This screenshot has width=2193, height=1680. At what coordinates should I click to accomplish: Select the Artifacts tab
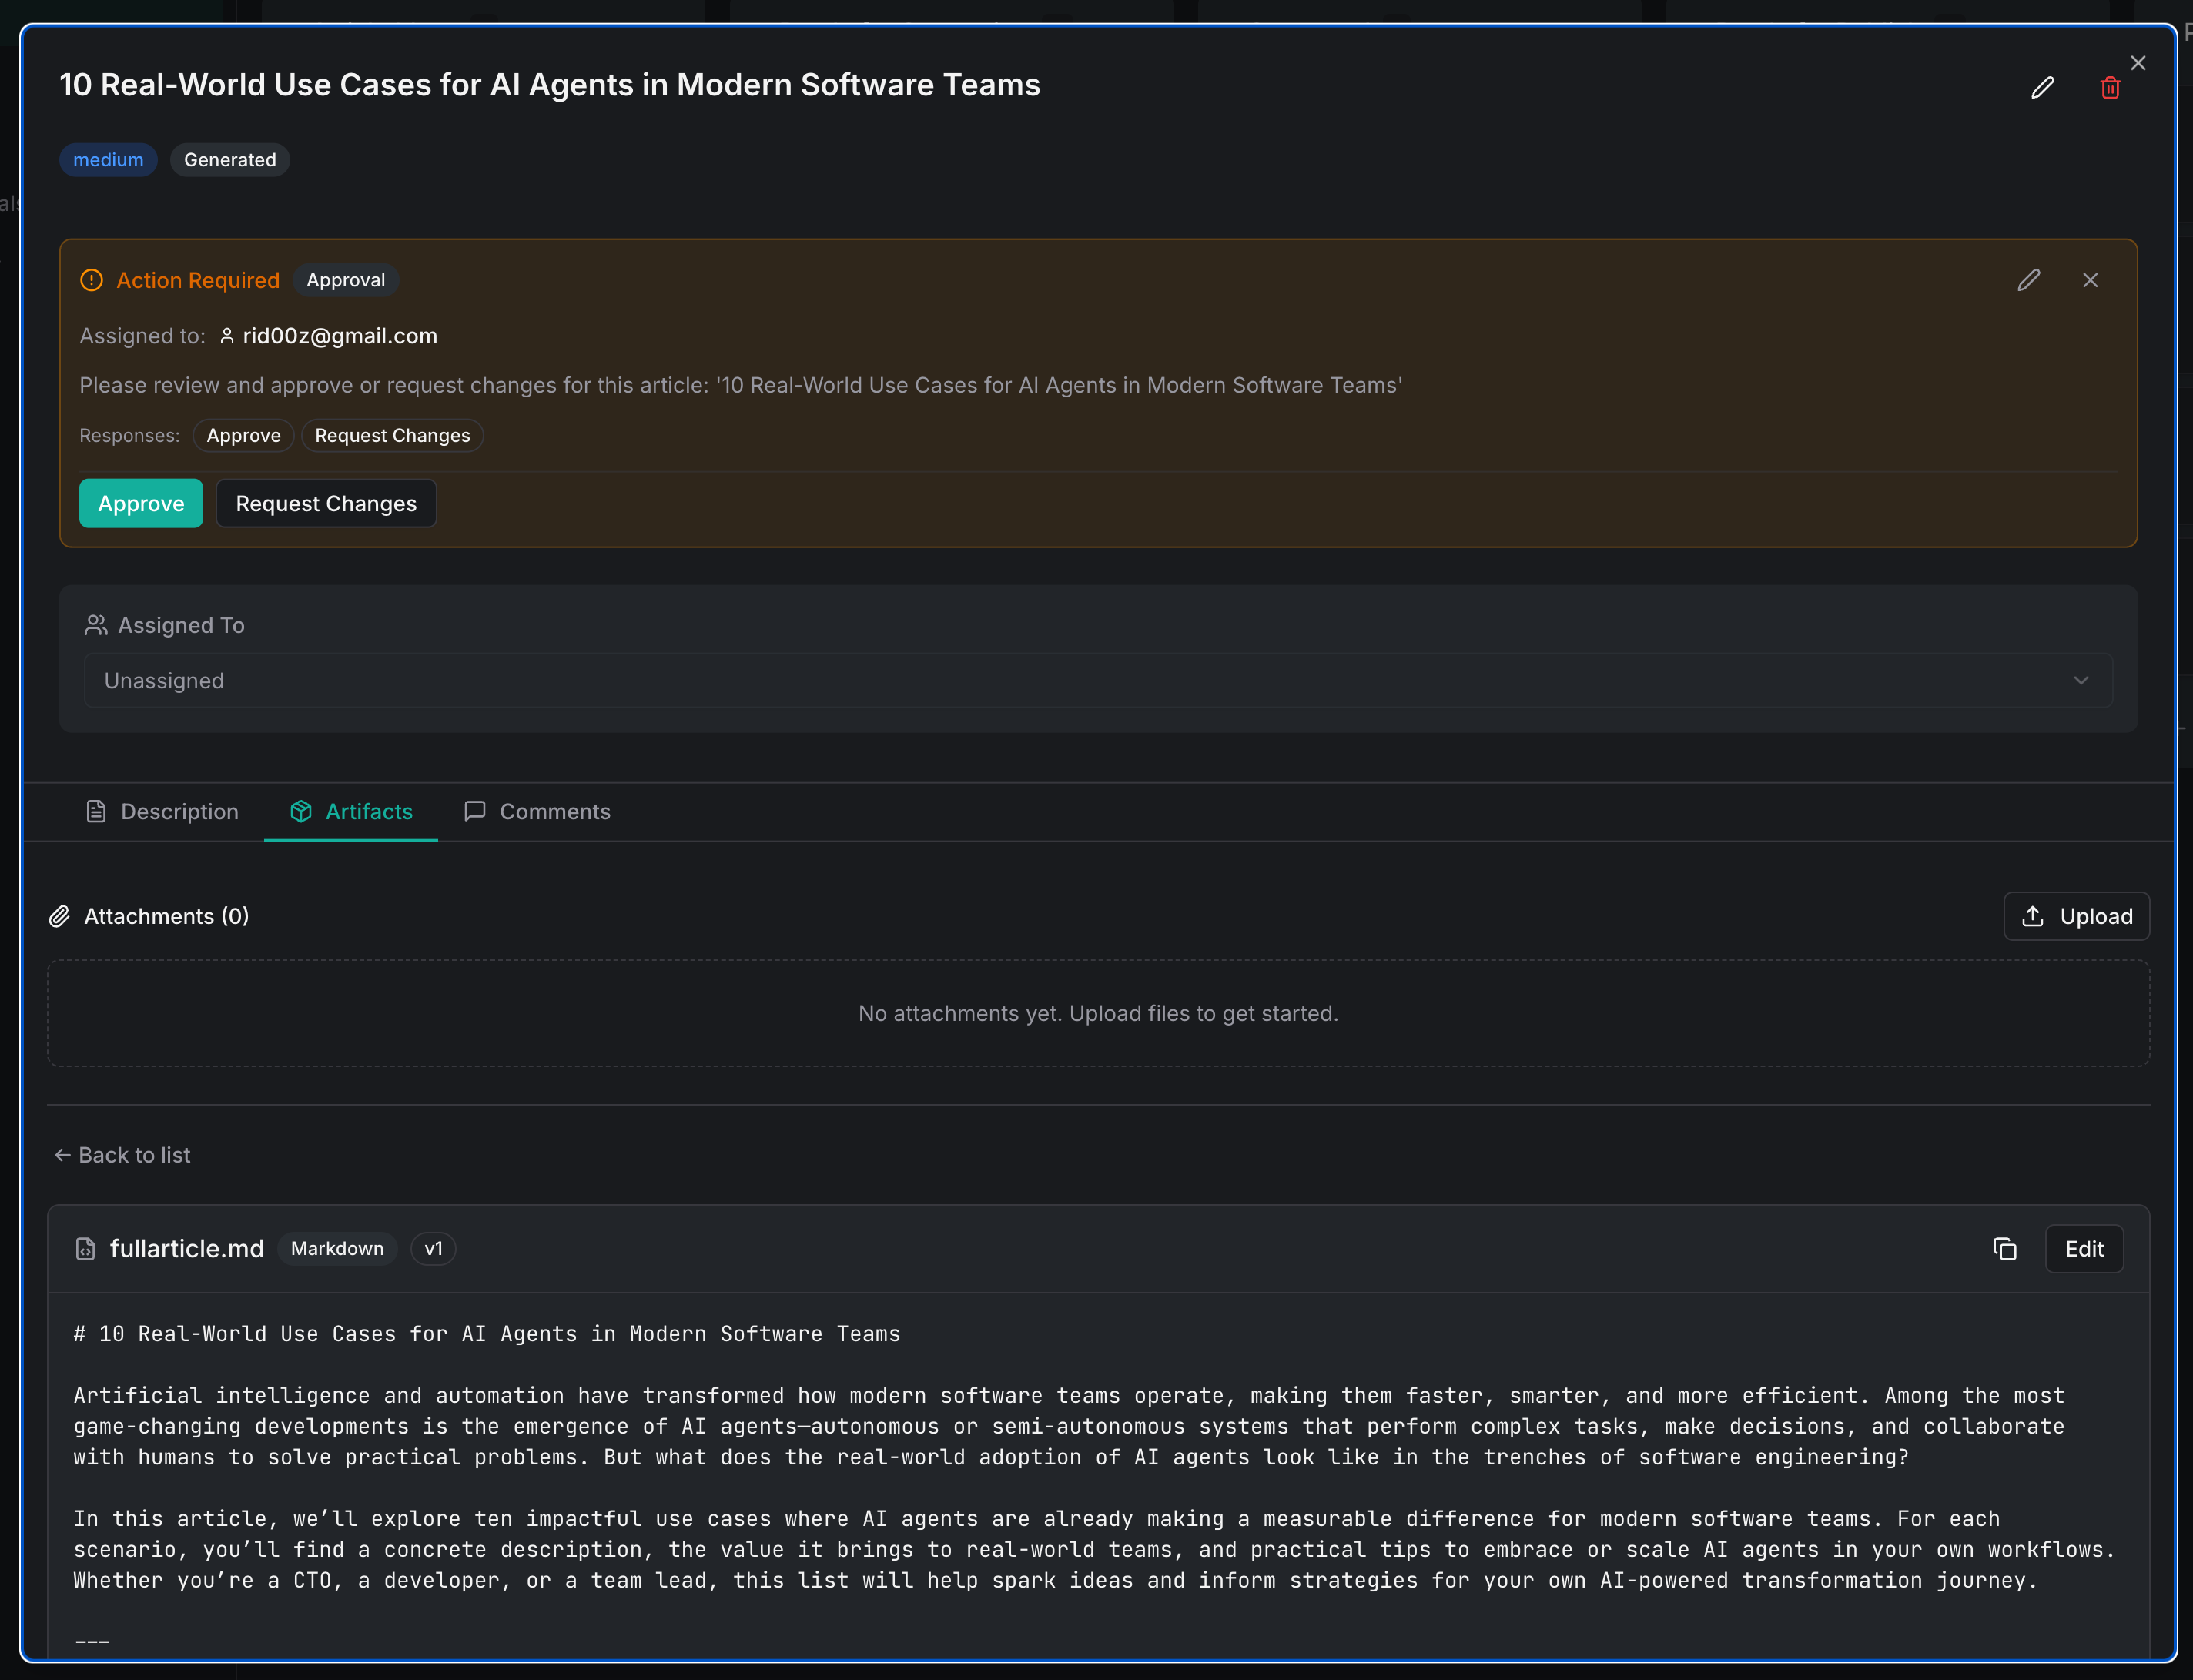pos(351,811)
